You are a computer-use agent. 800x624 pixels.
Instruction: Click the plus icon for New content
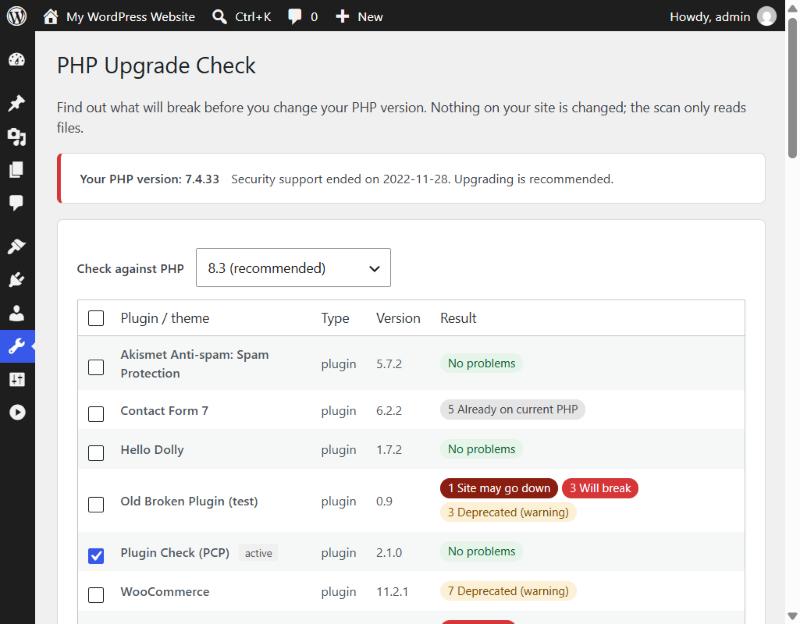pos(342,17)
